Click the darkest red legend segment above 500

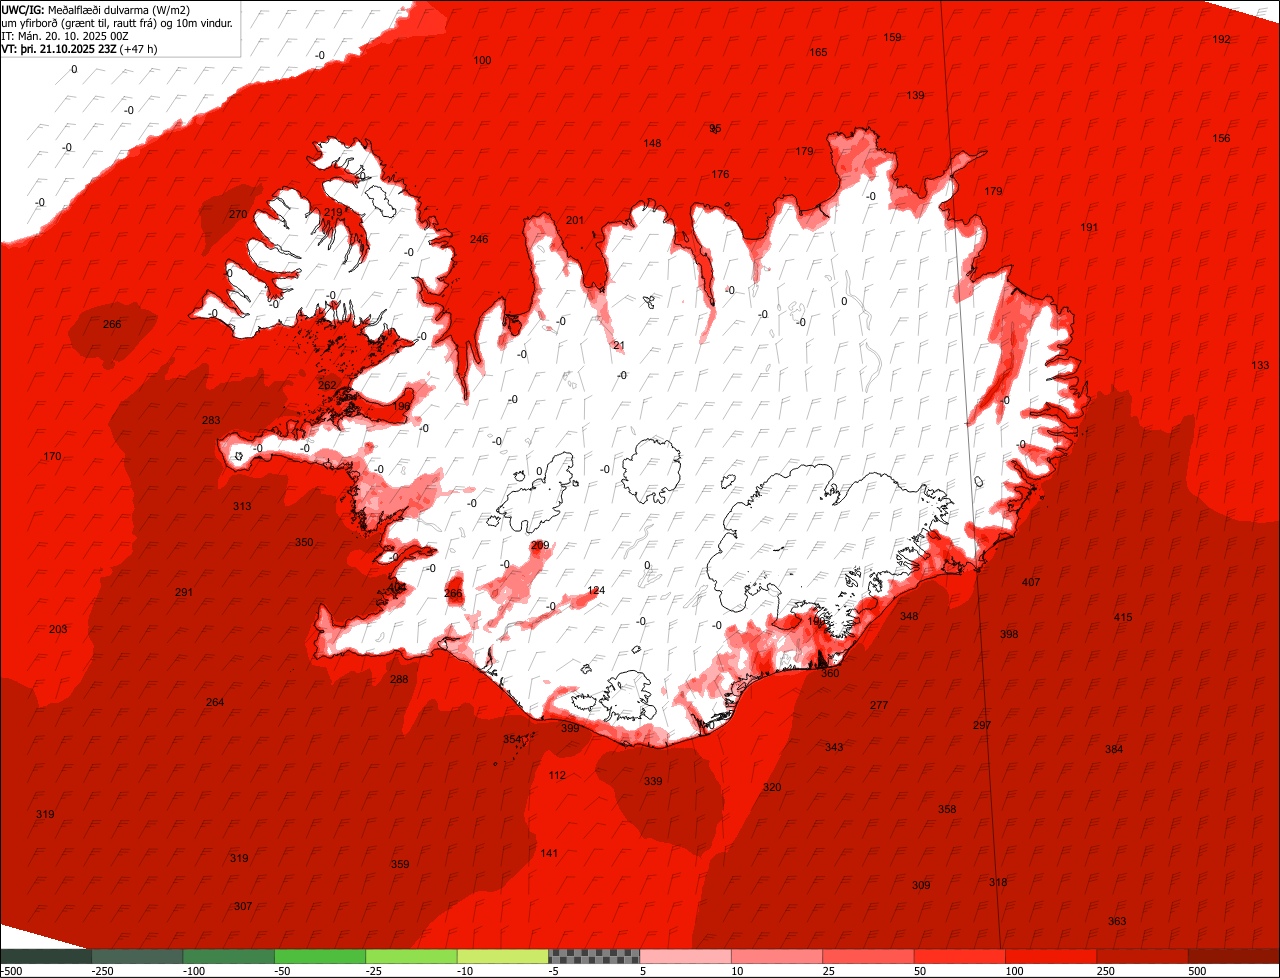(x=1234, y=956)
